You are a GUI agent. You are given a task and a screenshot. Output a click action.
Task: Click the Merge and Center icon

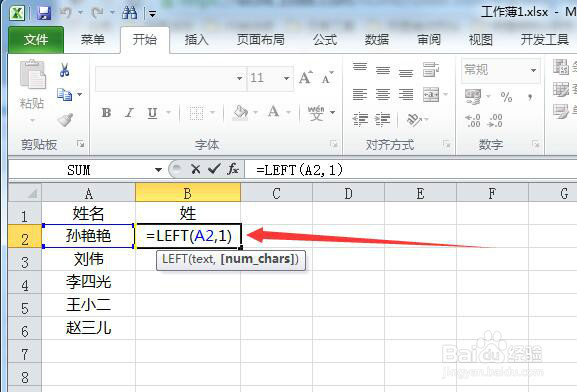(431, 94)
